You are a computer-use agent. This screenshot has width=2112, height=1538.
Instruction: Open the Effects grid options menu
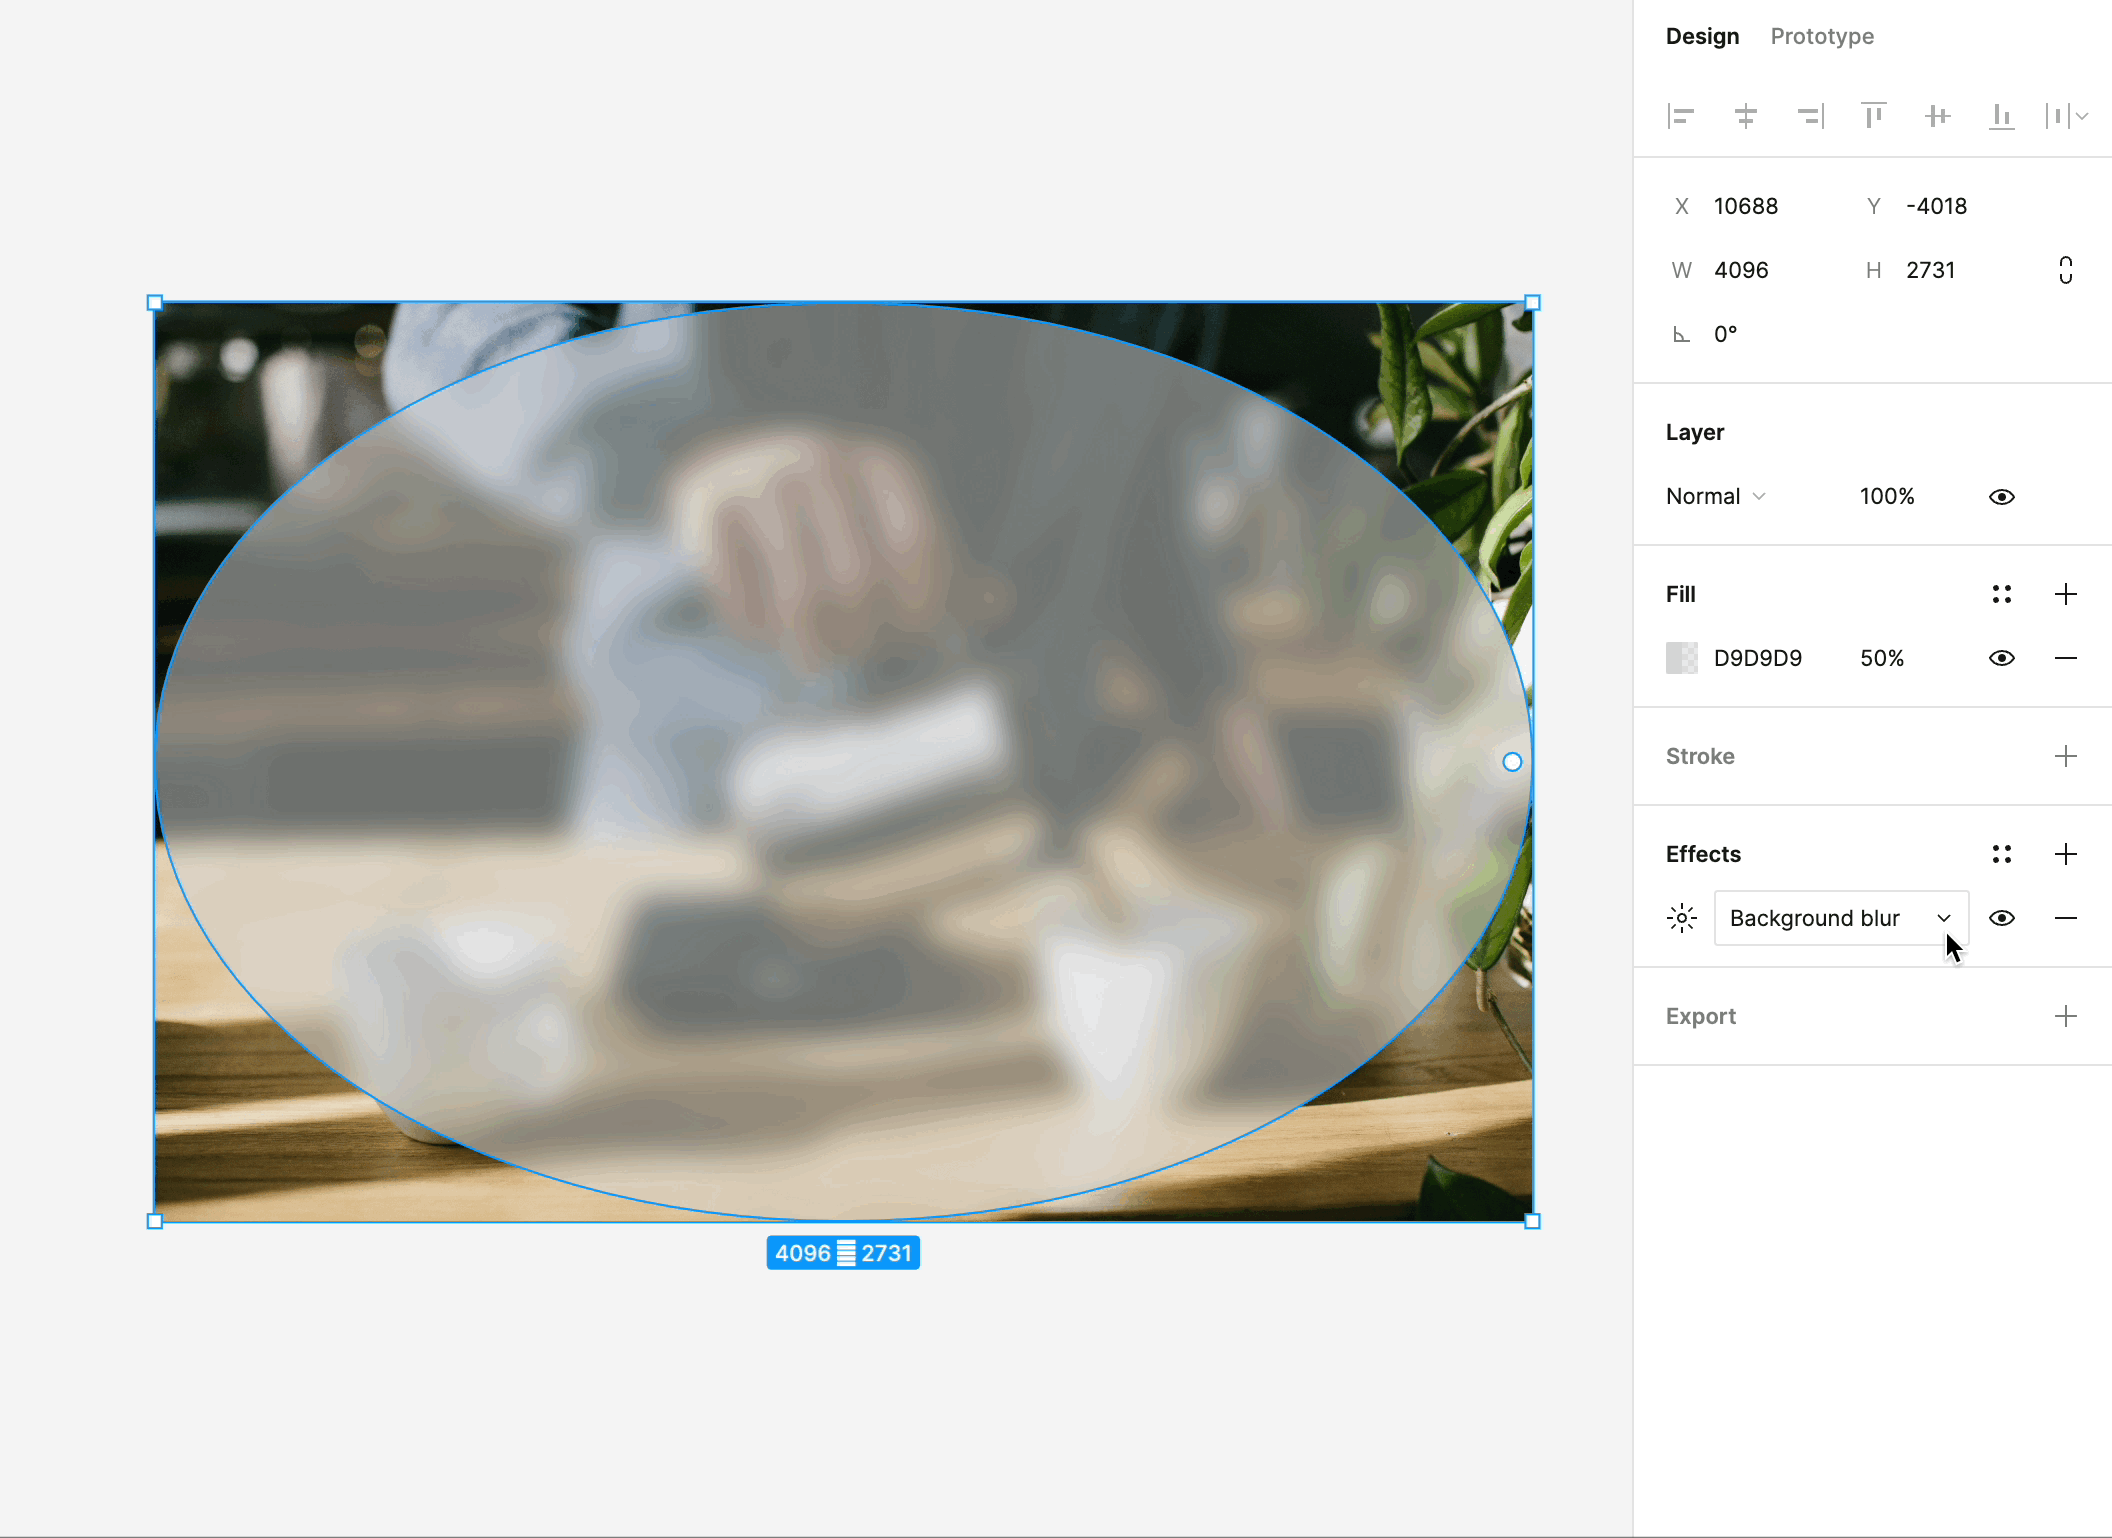point(2002,854)
